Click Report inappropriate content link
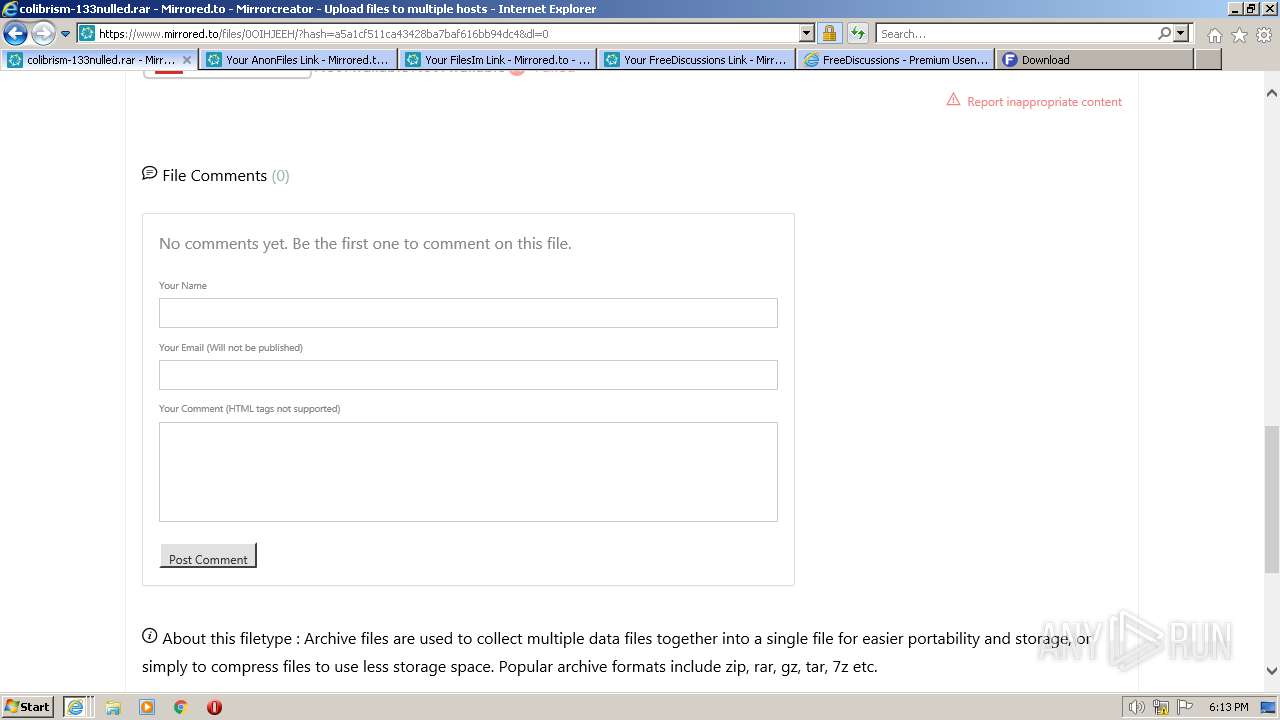This screenshot has height=720, width=1280. click(1044, 102)
